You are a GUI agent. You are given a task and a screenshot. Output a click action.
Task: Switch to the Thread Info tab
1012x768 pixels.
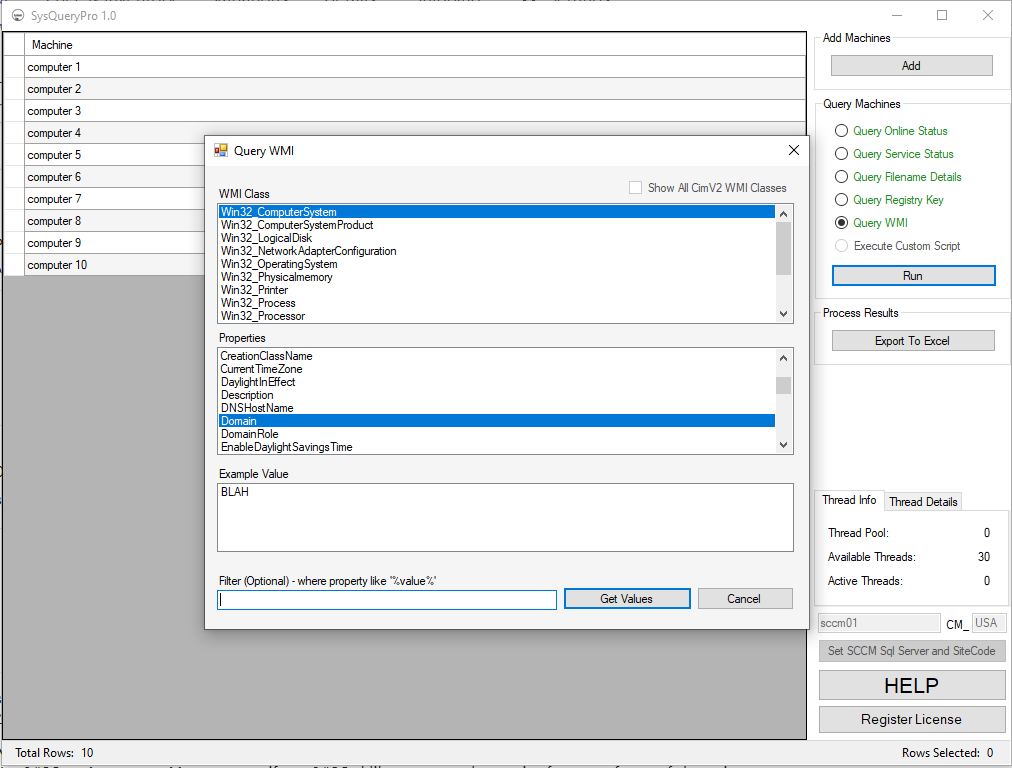pos(850,500)
